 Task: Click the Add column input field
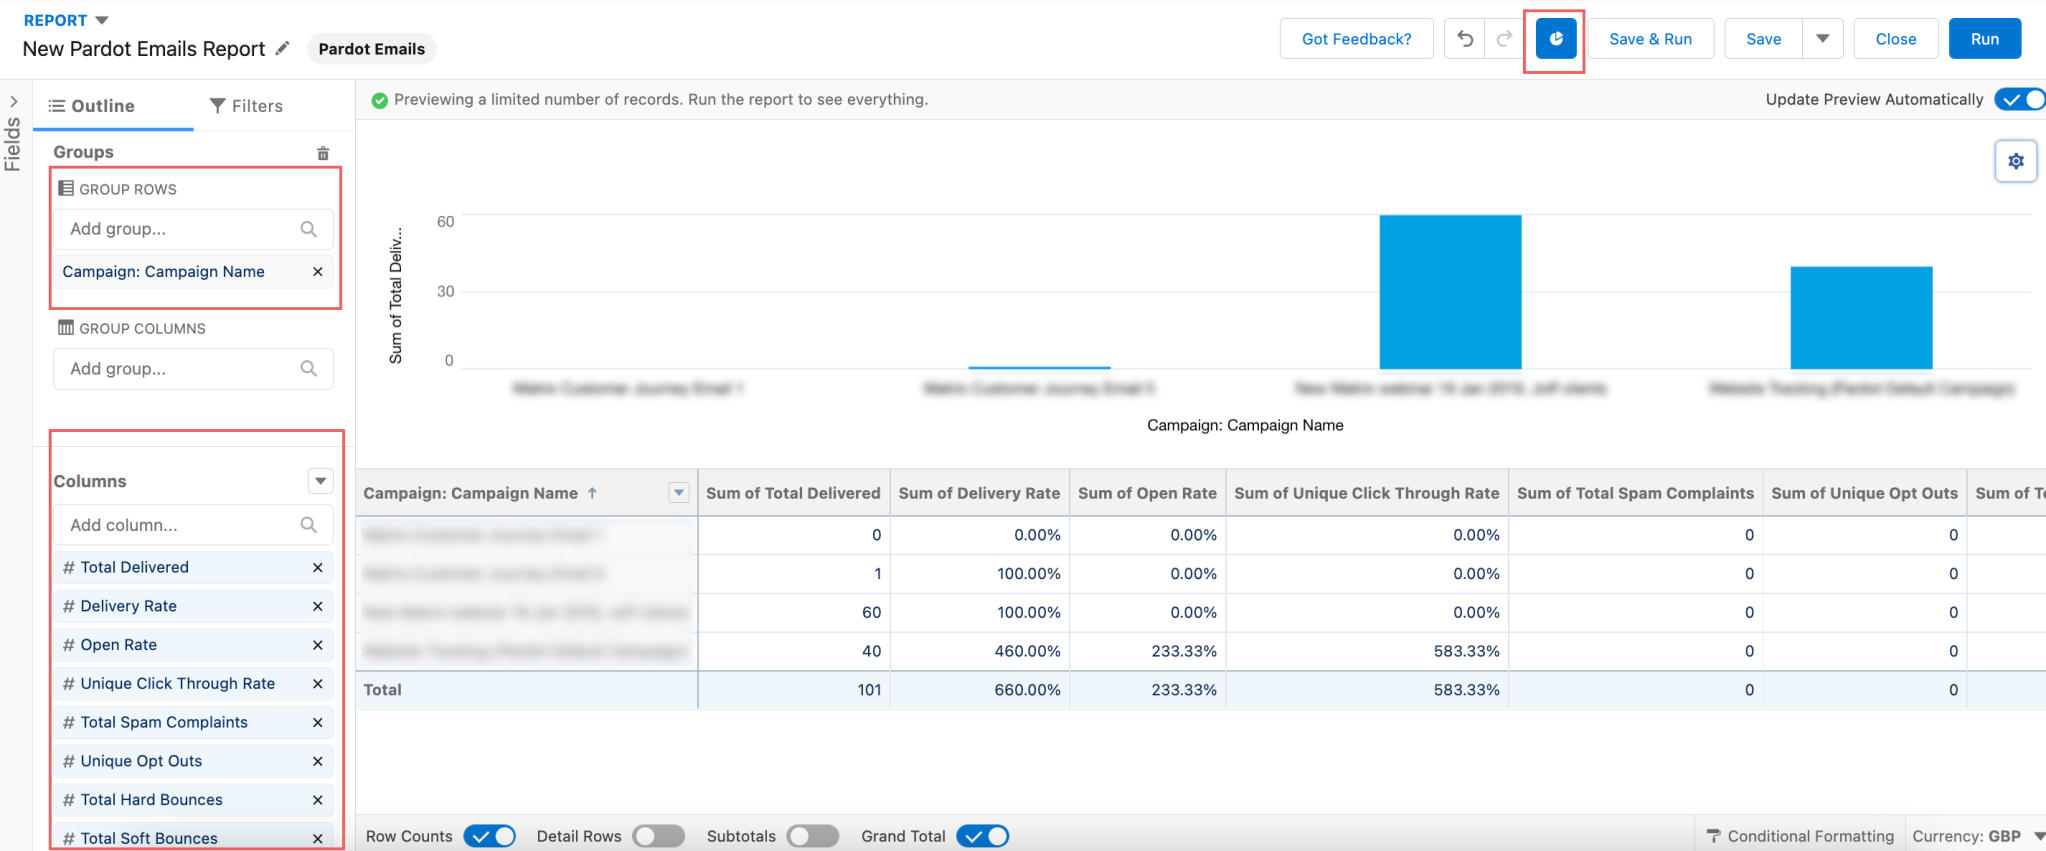click(x=193, y=525)
